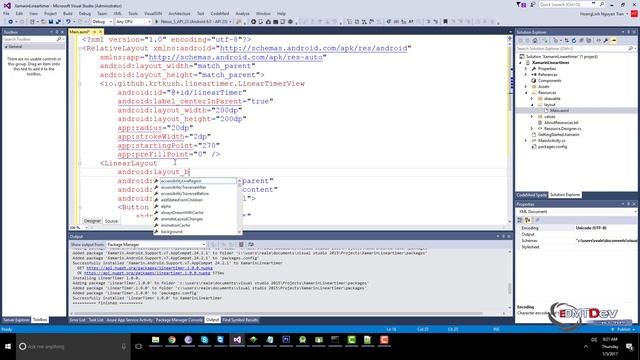640x360 pixels.
Task: Click Categorized icon in Properties panel
Action: pos(520,220)
